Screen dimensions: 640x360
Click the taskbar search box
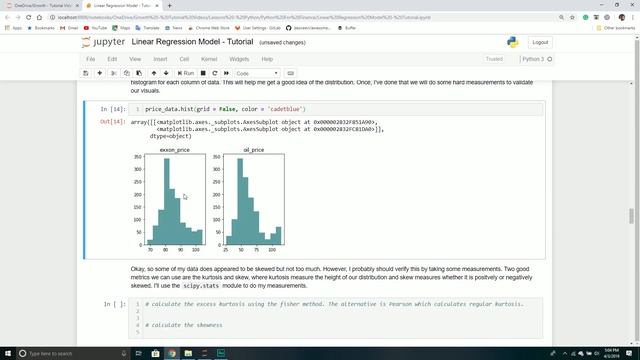click(x=73, y=353)
